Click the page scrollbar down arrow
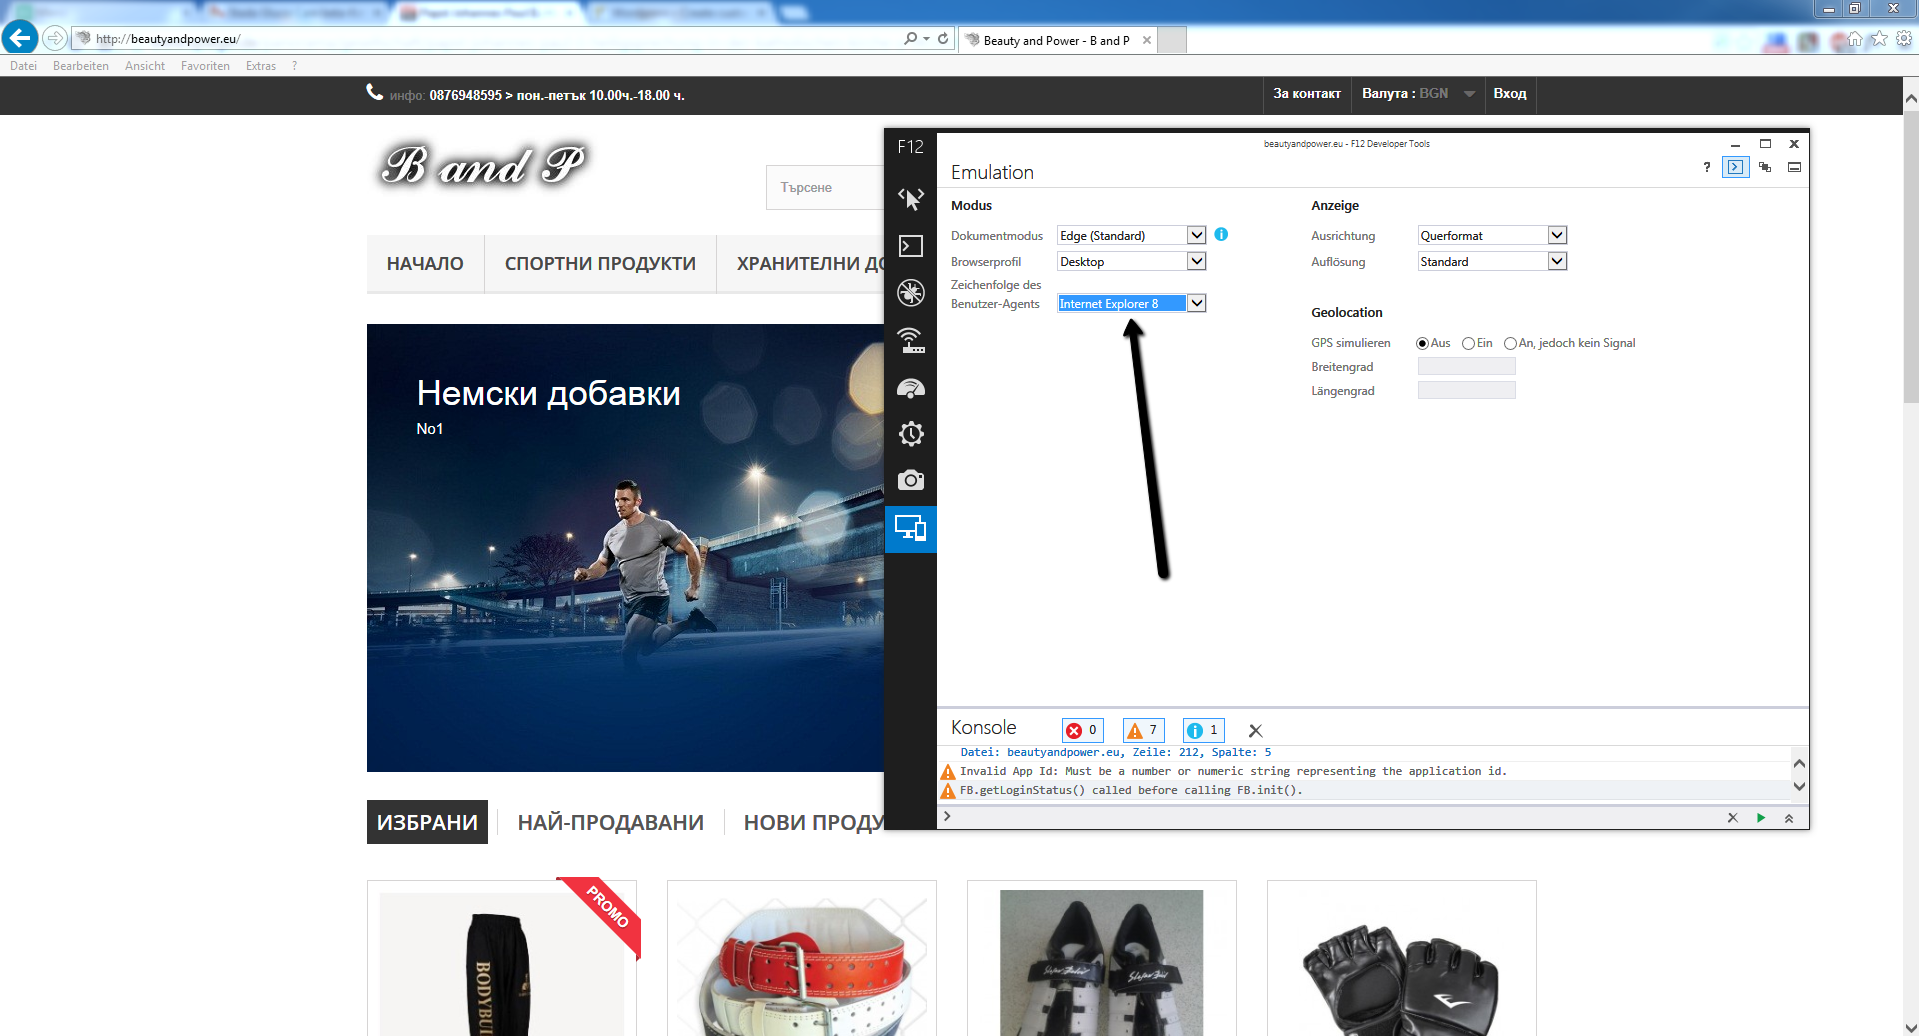1919x1036 pixels. 1910,1026
